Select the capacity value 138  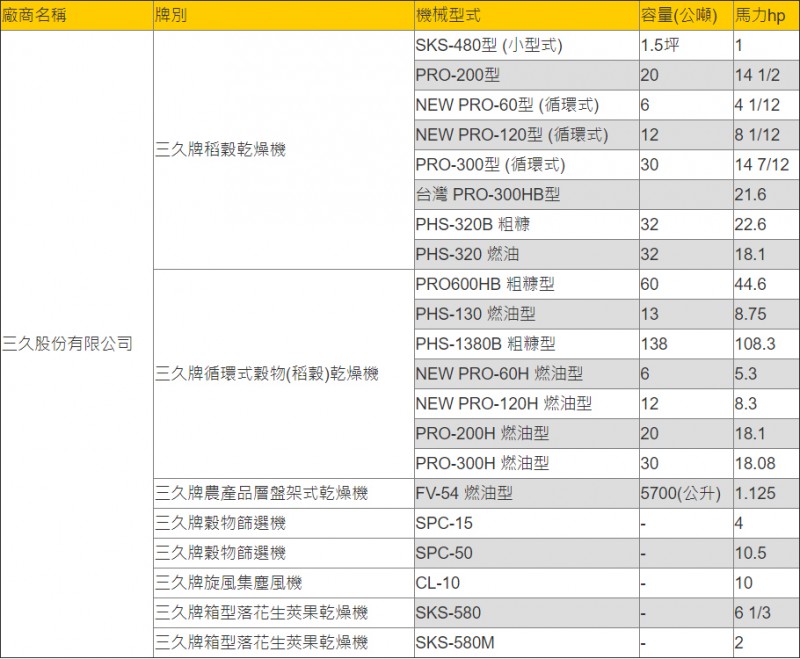pos(686,344)
